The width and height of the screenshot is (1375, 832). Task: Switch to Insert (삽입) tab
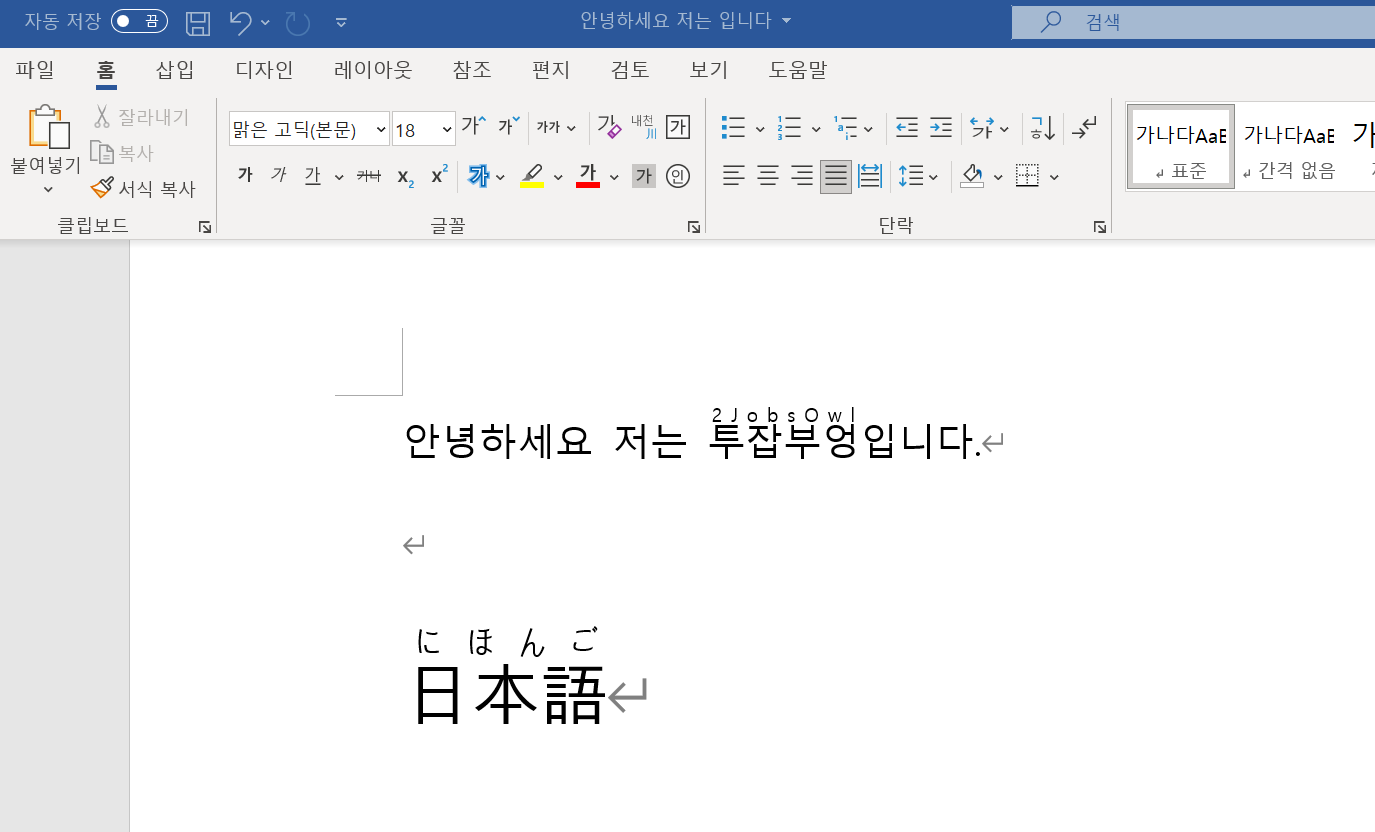175,70
